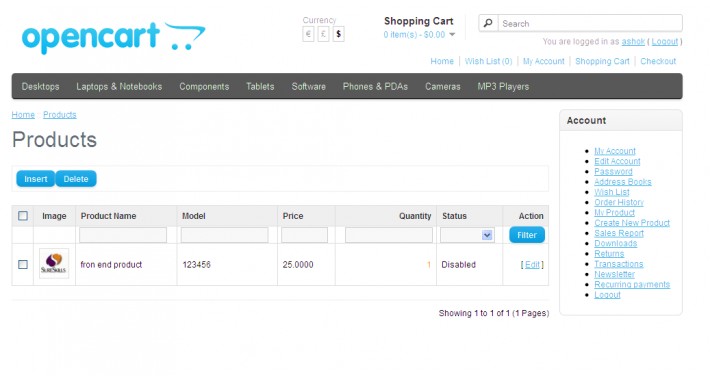The image size is (710, 380).
Task: Click Create New Product link
Action: 632,223
